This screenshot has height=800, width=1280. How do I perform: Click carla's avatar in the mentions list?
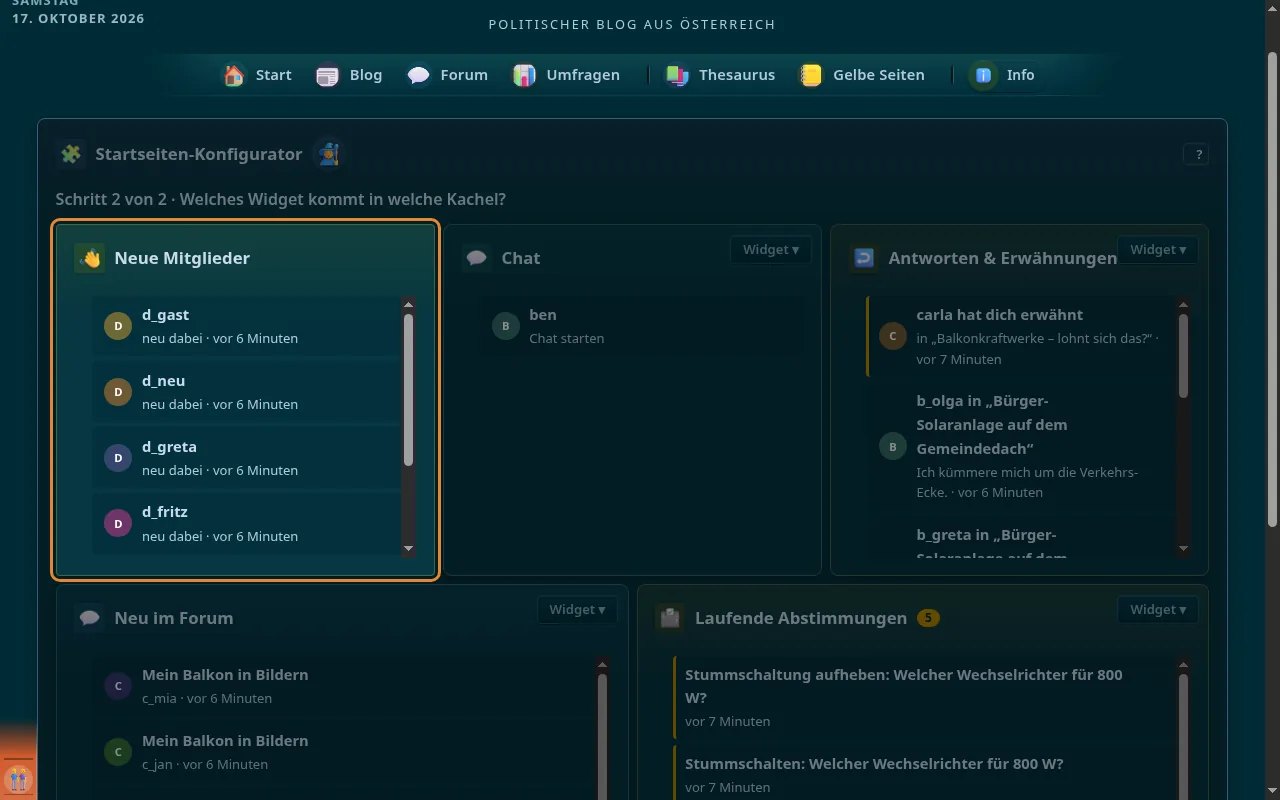click(893, 336)
